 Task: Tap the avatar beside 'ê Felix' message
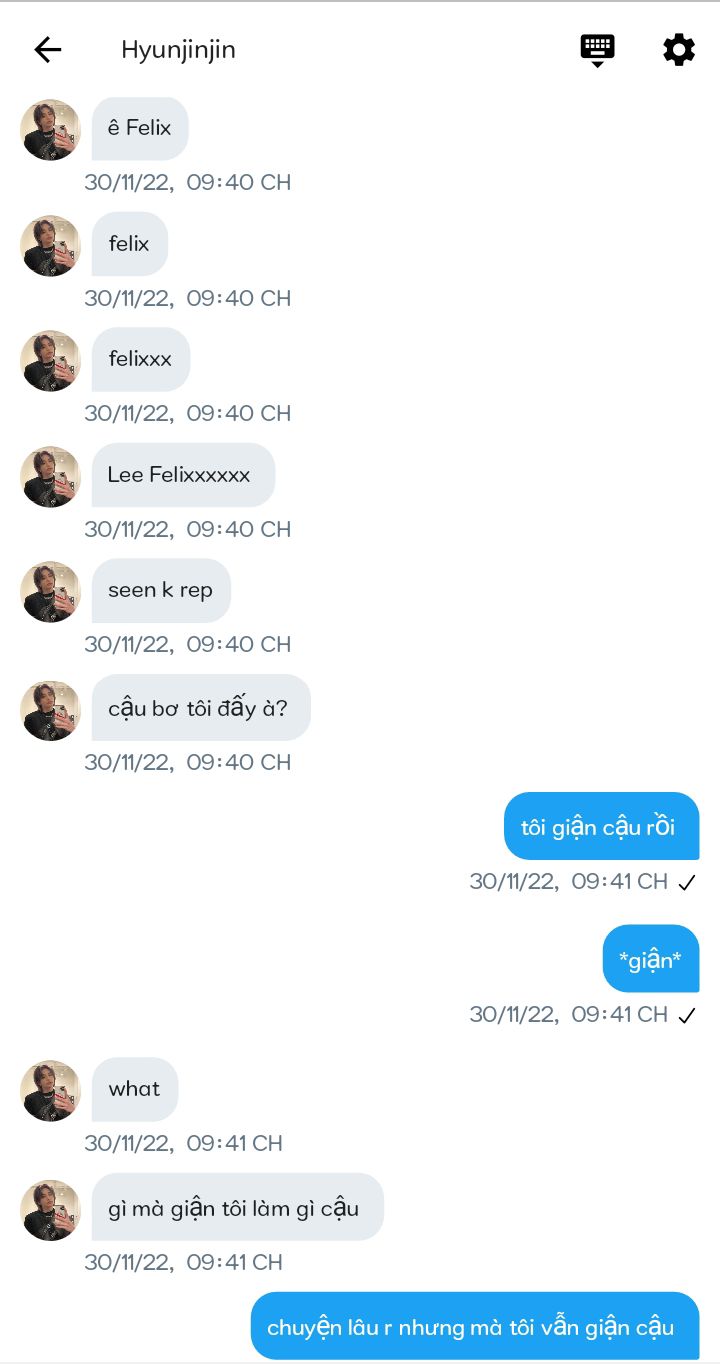coord(50,129)
